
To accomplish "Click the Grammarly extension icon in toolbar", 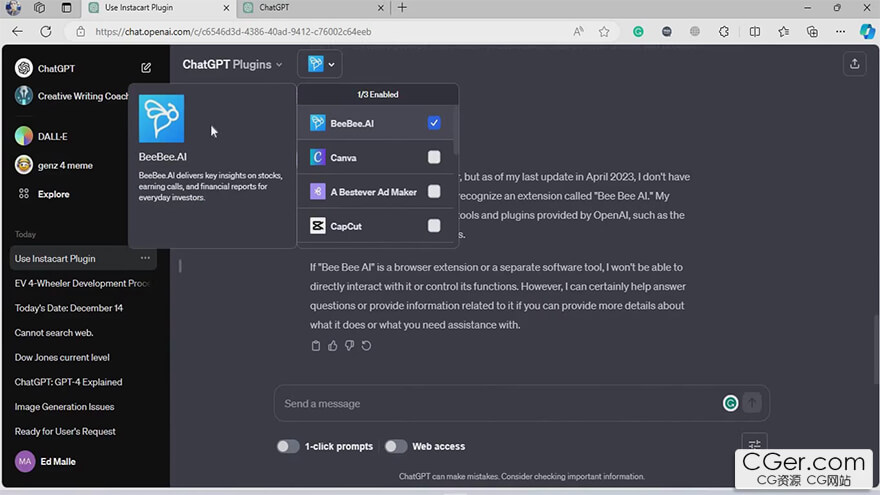I will [638, 31].
